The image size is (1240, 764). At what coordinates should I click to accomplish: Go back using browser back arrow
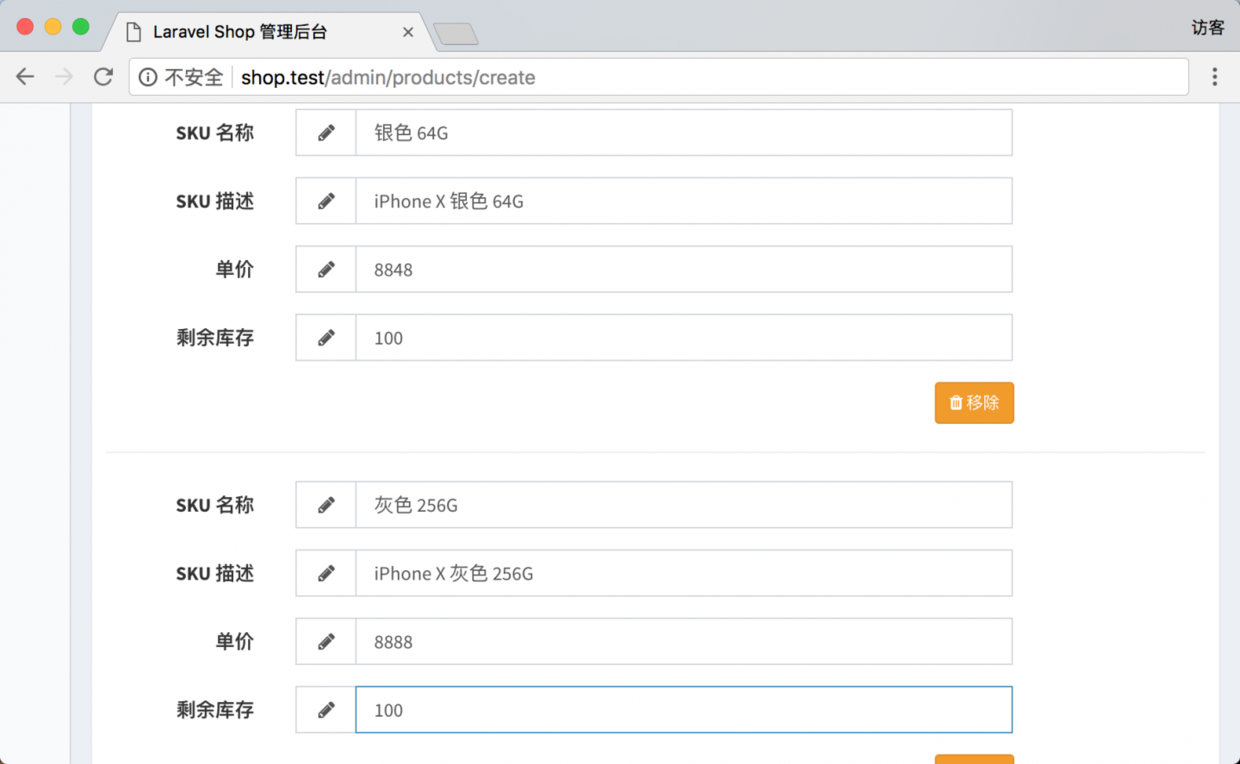click(x=25, y=77)
